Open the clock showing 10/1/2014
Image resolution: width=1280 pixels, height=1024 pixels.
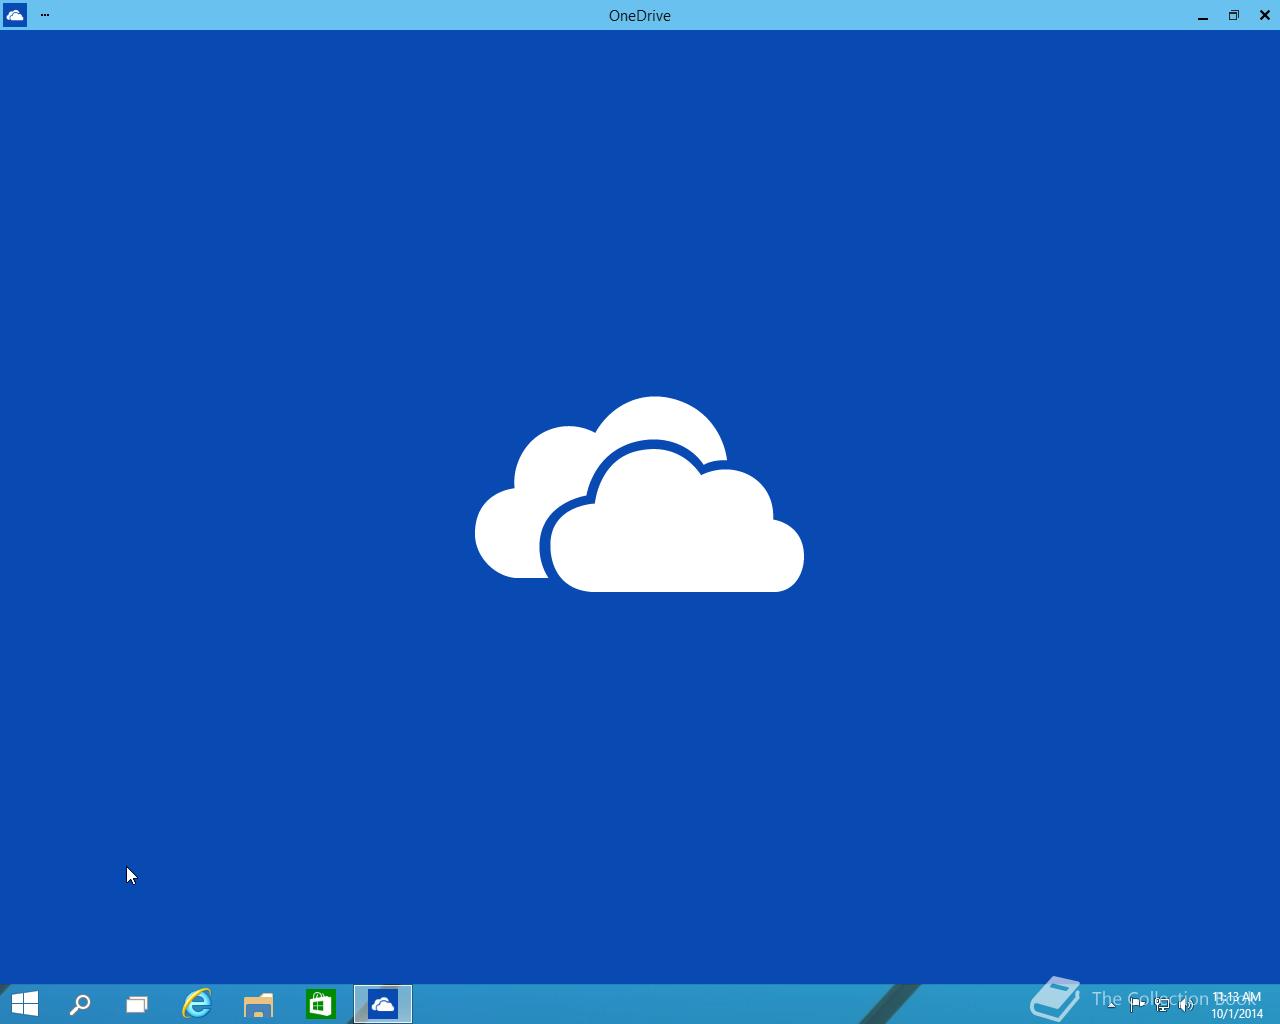pyautogui.click(x=1237, y=1005)
